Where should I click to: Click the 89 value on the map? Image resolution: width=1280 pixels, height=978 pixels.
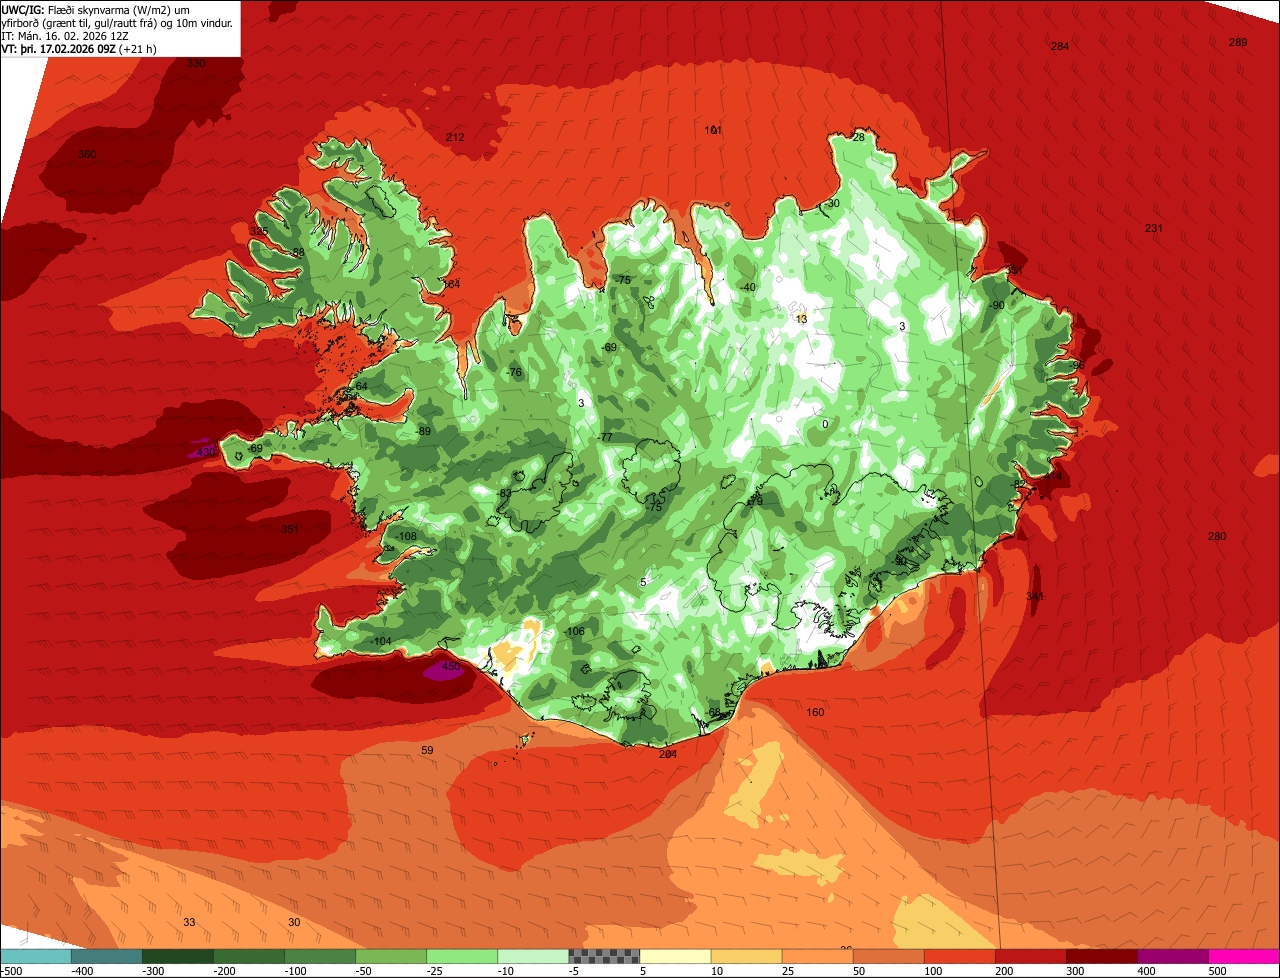[424, 431]
